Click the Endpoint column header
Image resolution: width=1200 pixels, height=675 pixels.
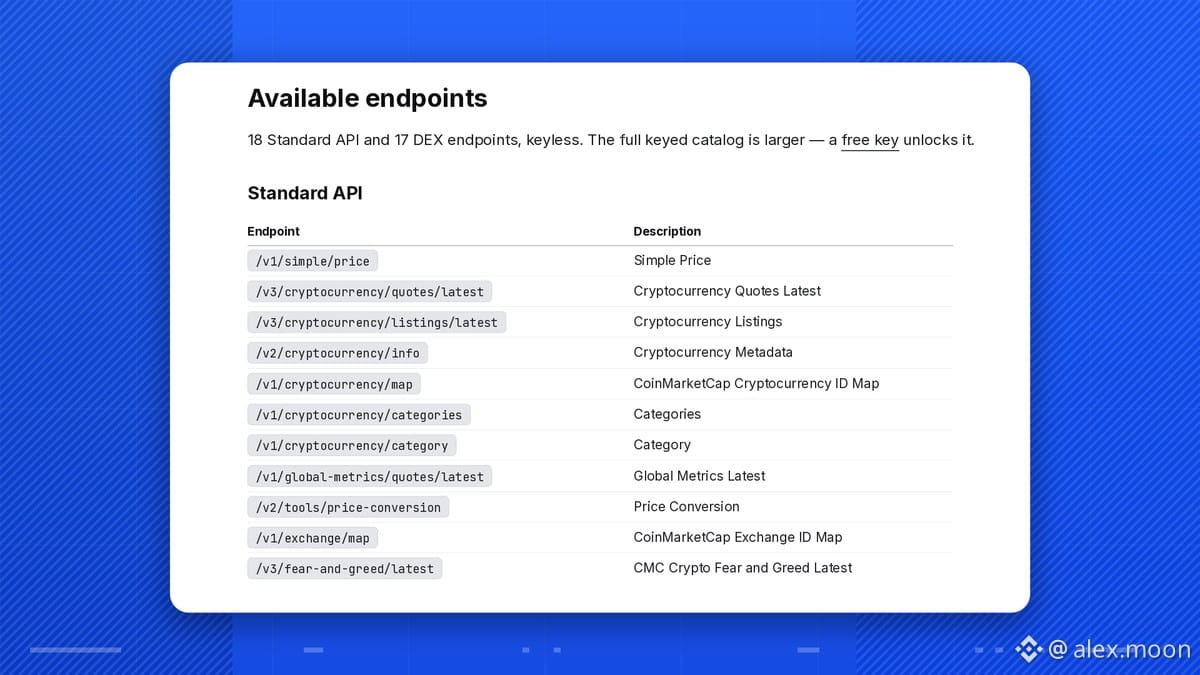pyautogui.click(x=274, y=231)
